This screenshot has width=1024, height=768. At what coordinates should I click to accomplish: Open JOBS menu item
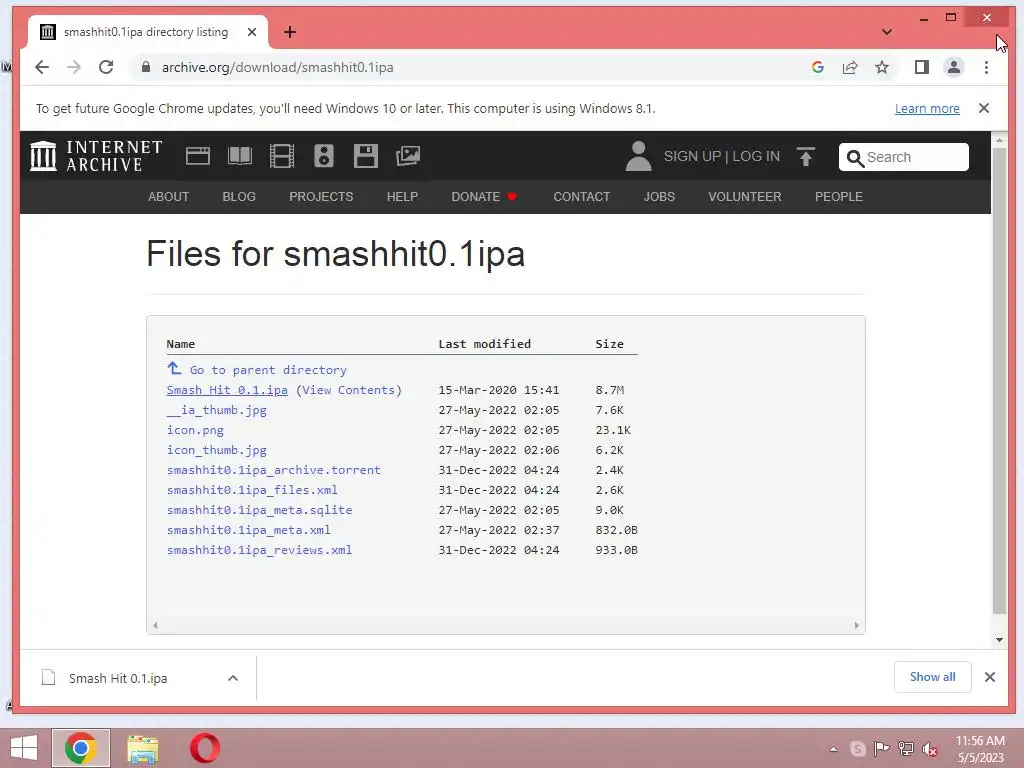pyautogui.click(x=660, y=197)
